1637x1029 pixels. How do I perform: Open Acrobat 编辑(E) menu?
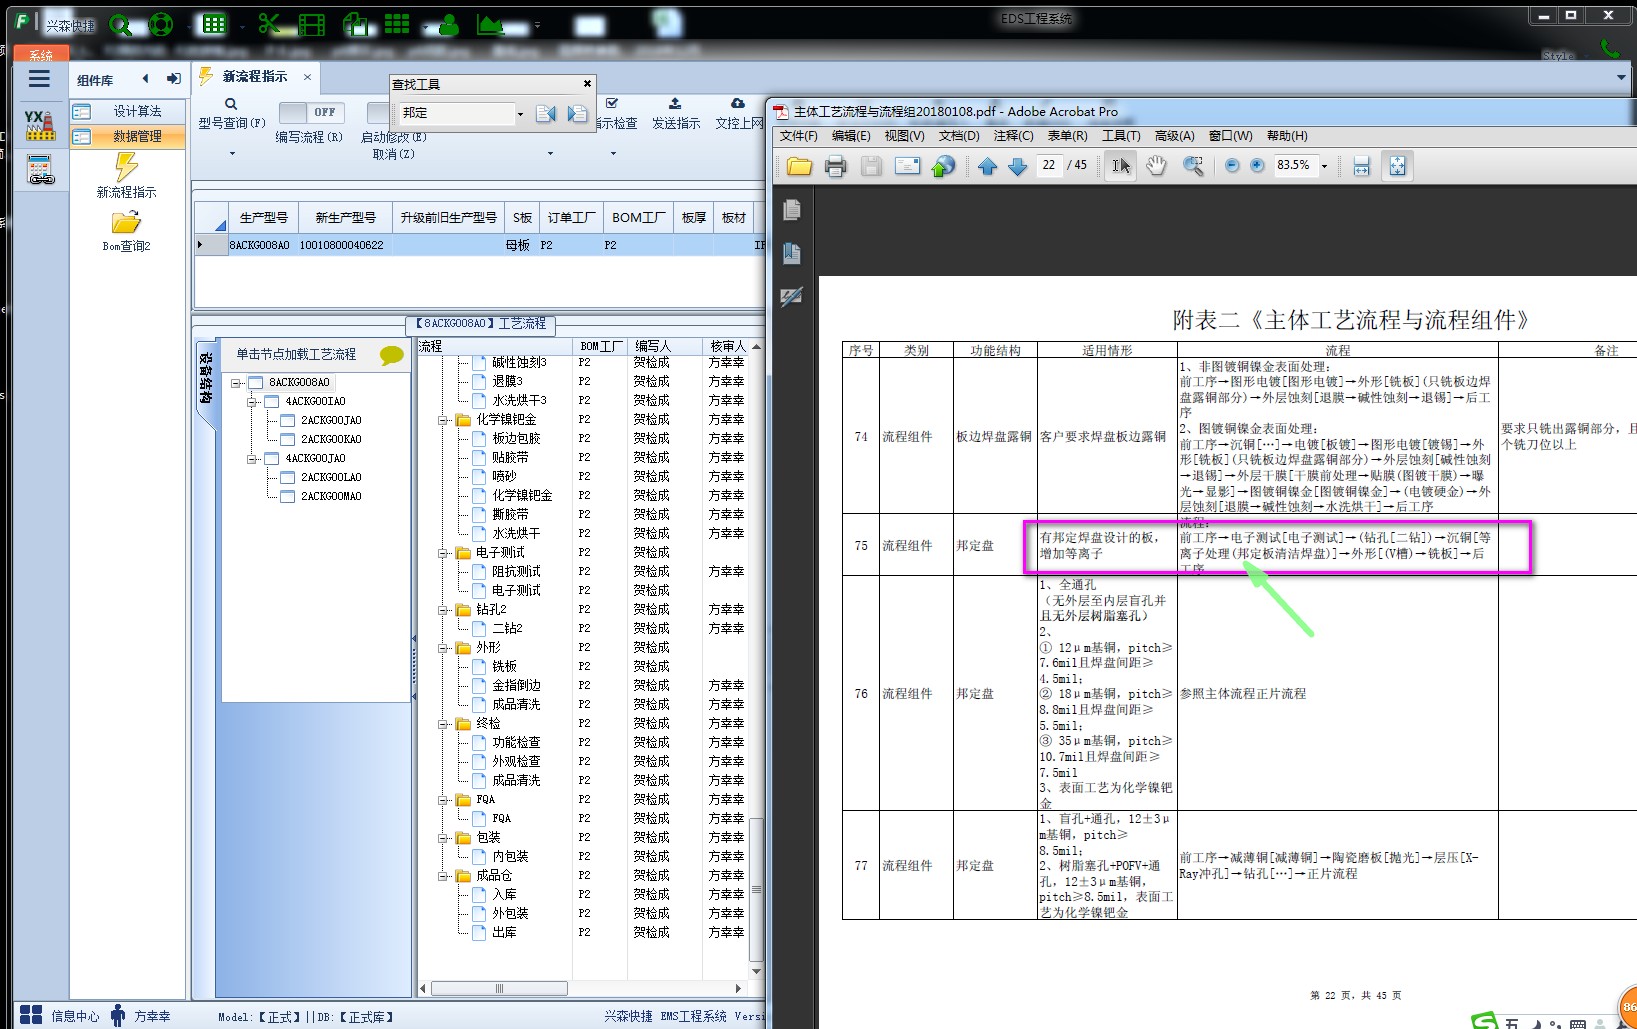click(x=851, y=136)
